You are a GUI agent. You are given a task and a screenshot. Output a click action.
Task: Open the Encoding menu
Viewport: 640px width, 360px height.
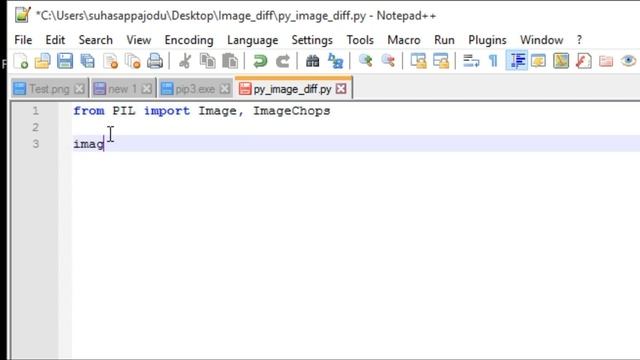189,40
